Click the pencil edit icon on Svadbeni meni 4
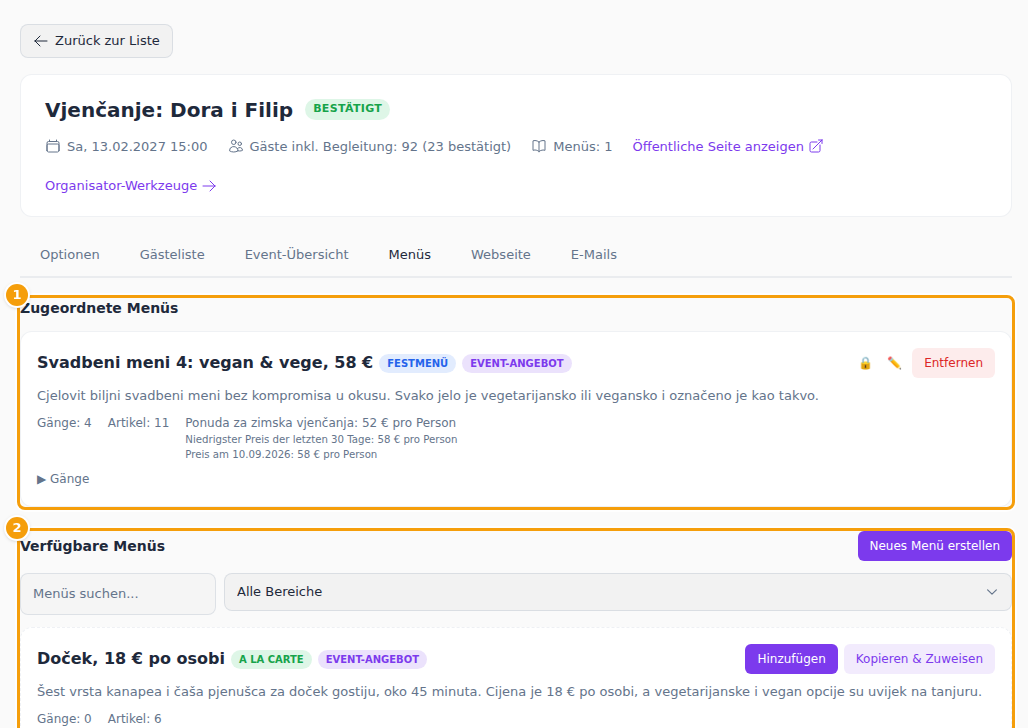Viewport: 1028px width, 728px height. tap(894, 363)
